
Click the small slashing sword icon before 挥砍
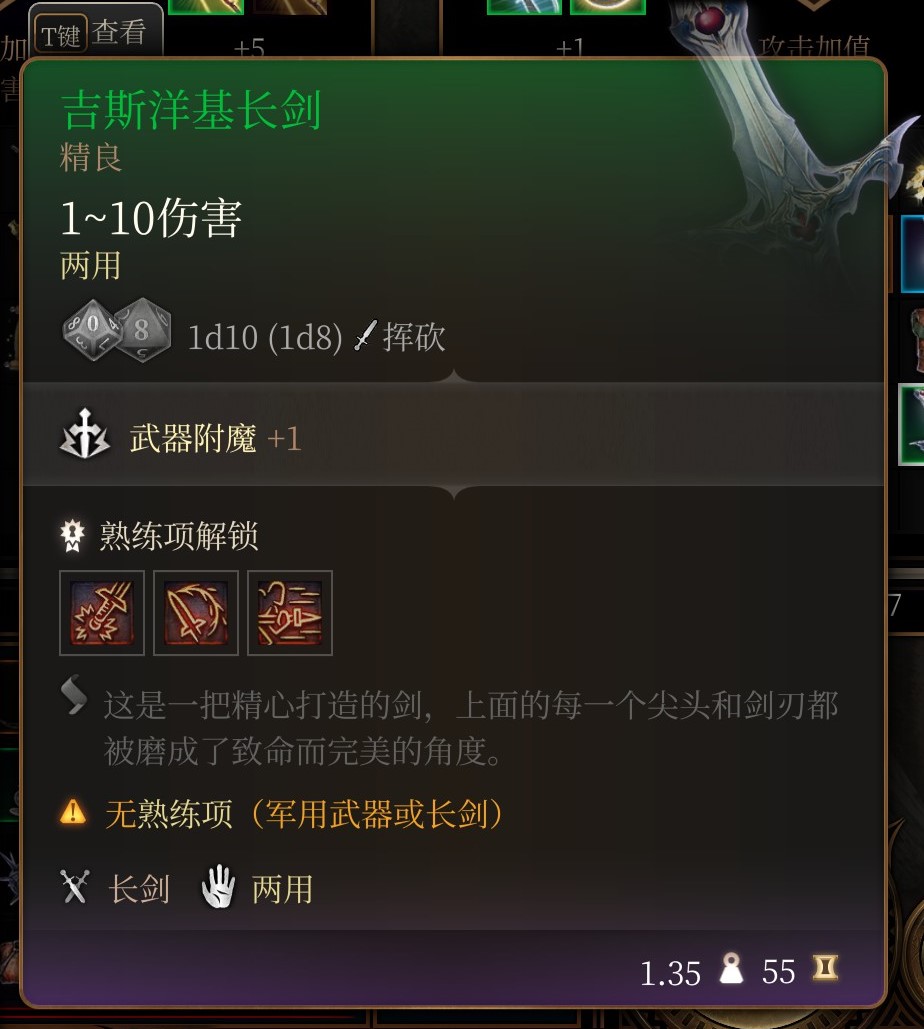(365, 335)
